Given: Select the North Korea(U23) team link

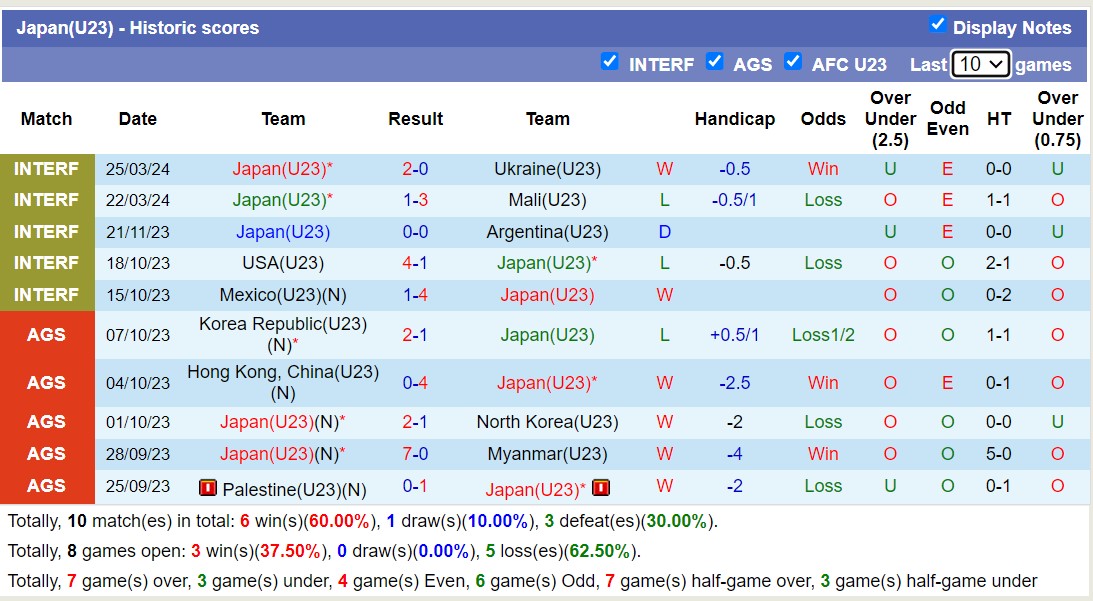Looking at the screenshot, I should click(547, 422).
